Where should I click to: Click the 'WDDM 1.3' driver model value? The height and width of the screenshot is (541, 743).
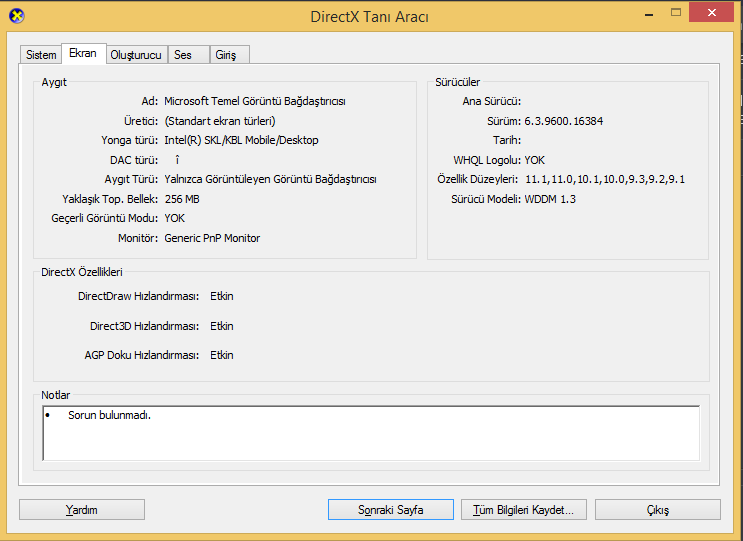point(550,199)
